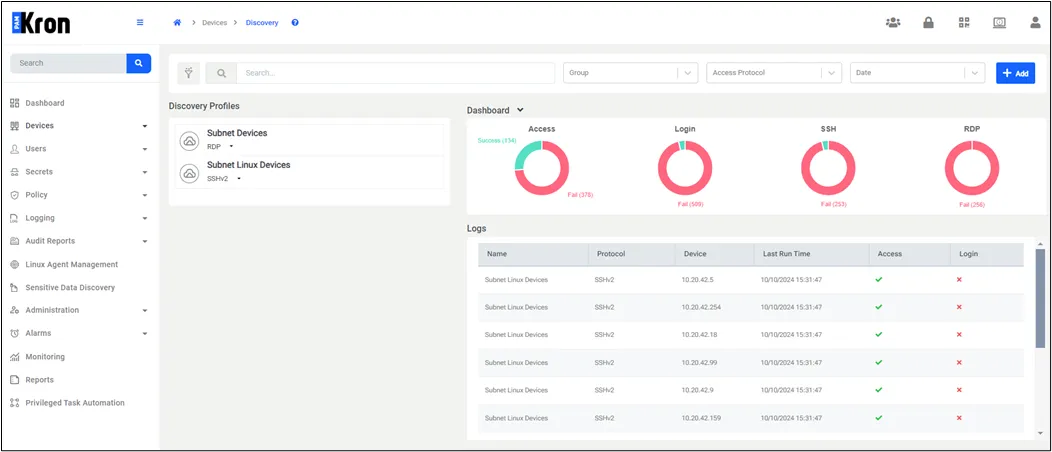Open the RDP caret under Subnet Devices
This screenshot has height=452, width=1052.
pos(231,146)
